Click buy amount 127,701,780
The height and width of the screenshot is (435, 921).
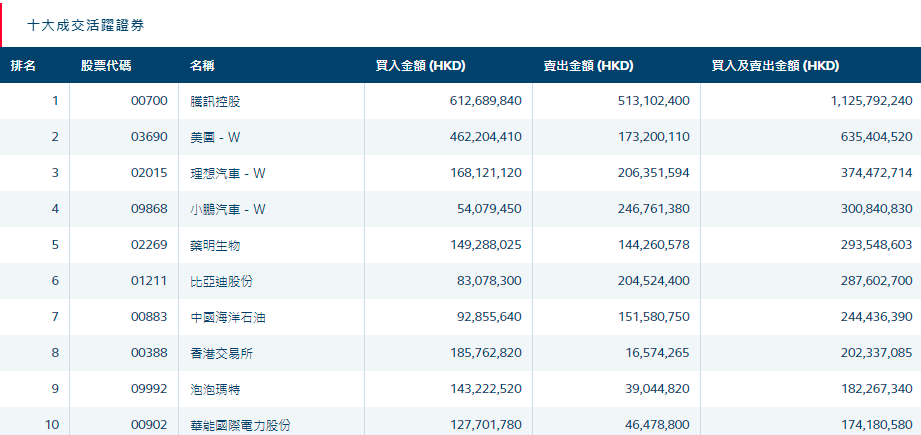click(x=486, y=425)
